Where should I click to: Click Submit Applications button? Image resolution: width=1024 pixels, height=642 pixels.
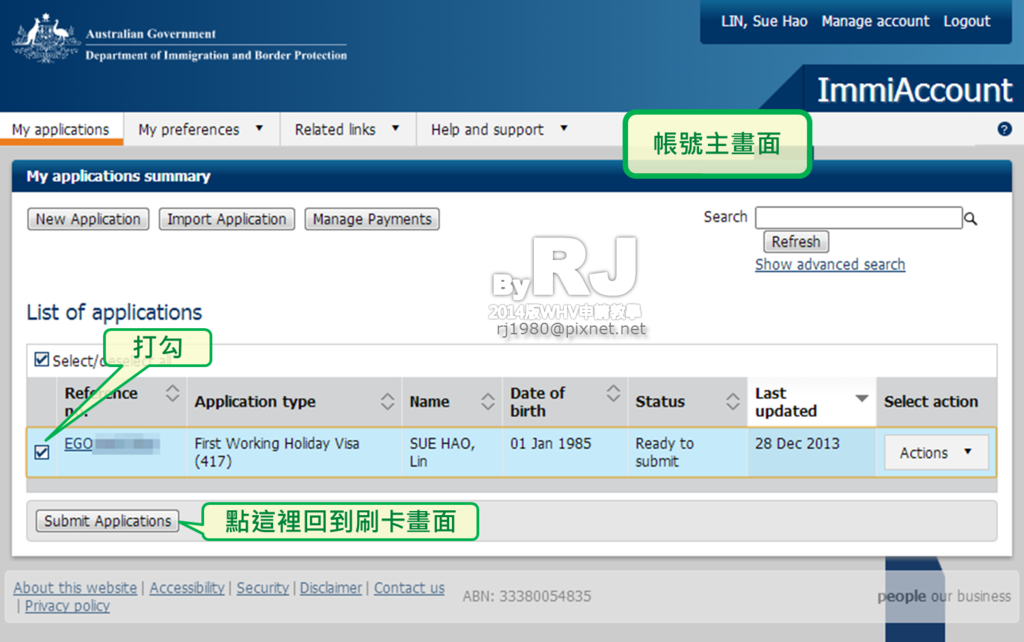click(x=108, y=521)
